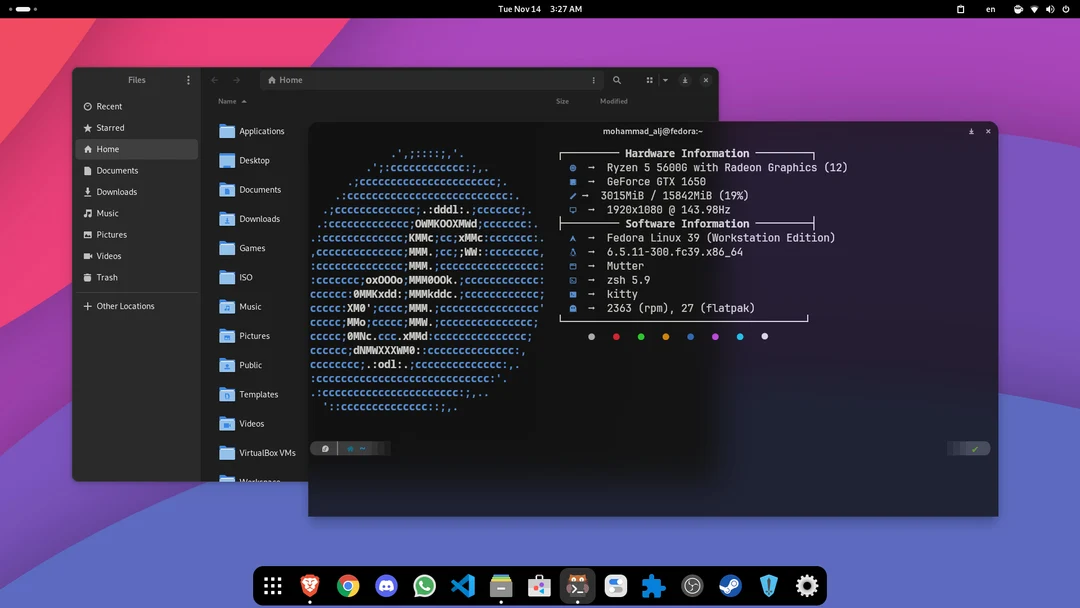Click the red color swatch in terminal output
Viewport: 1080px width, 608px height.
tap(615, 336)
